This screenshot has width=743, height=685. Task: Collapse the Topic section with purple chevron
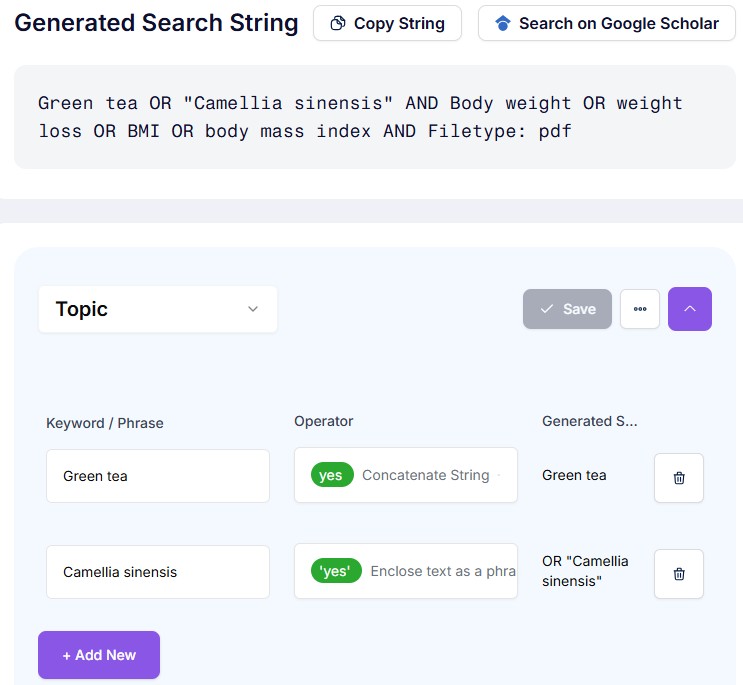click(x=690, y=309)
